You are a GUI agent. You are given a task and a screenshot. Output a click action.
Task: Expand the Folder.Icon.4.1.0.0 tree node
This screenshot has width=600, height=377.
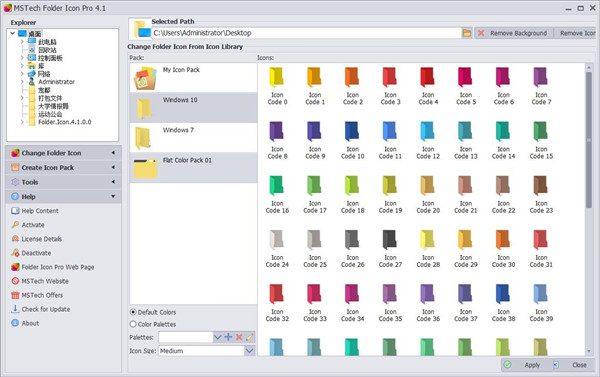(x=22, y=122)
